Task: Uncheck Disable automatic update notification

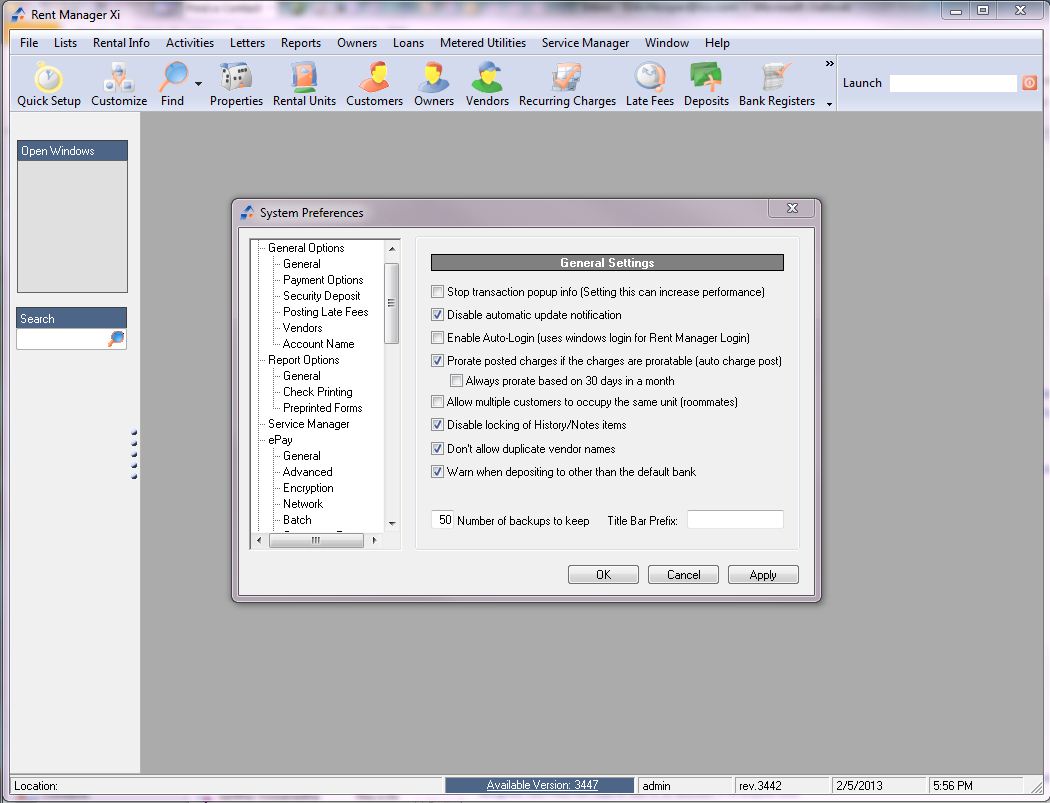Action: (x=437, y=314)
